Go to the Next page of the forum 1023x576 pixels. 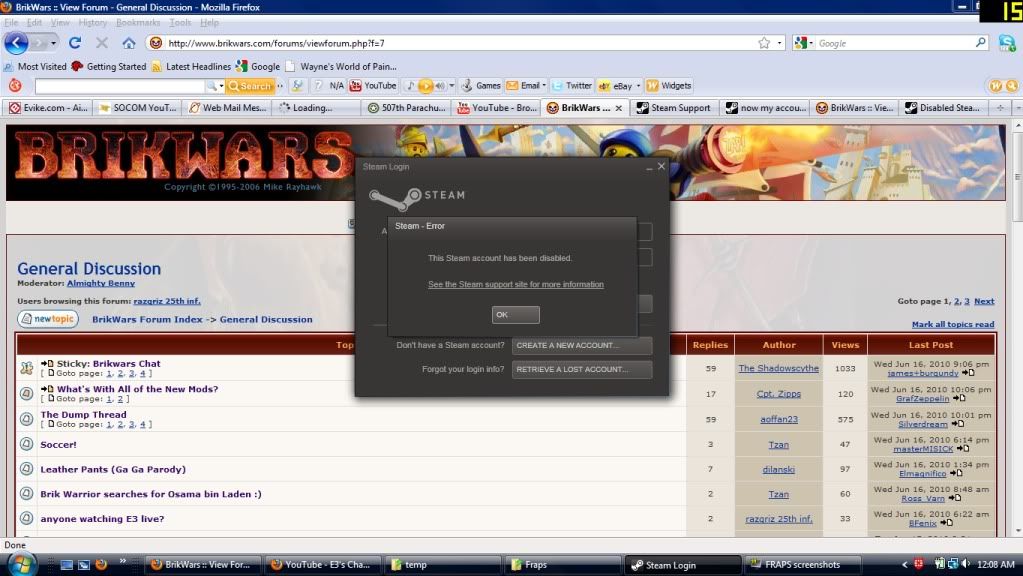[984, 301]
